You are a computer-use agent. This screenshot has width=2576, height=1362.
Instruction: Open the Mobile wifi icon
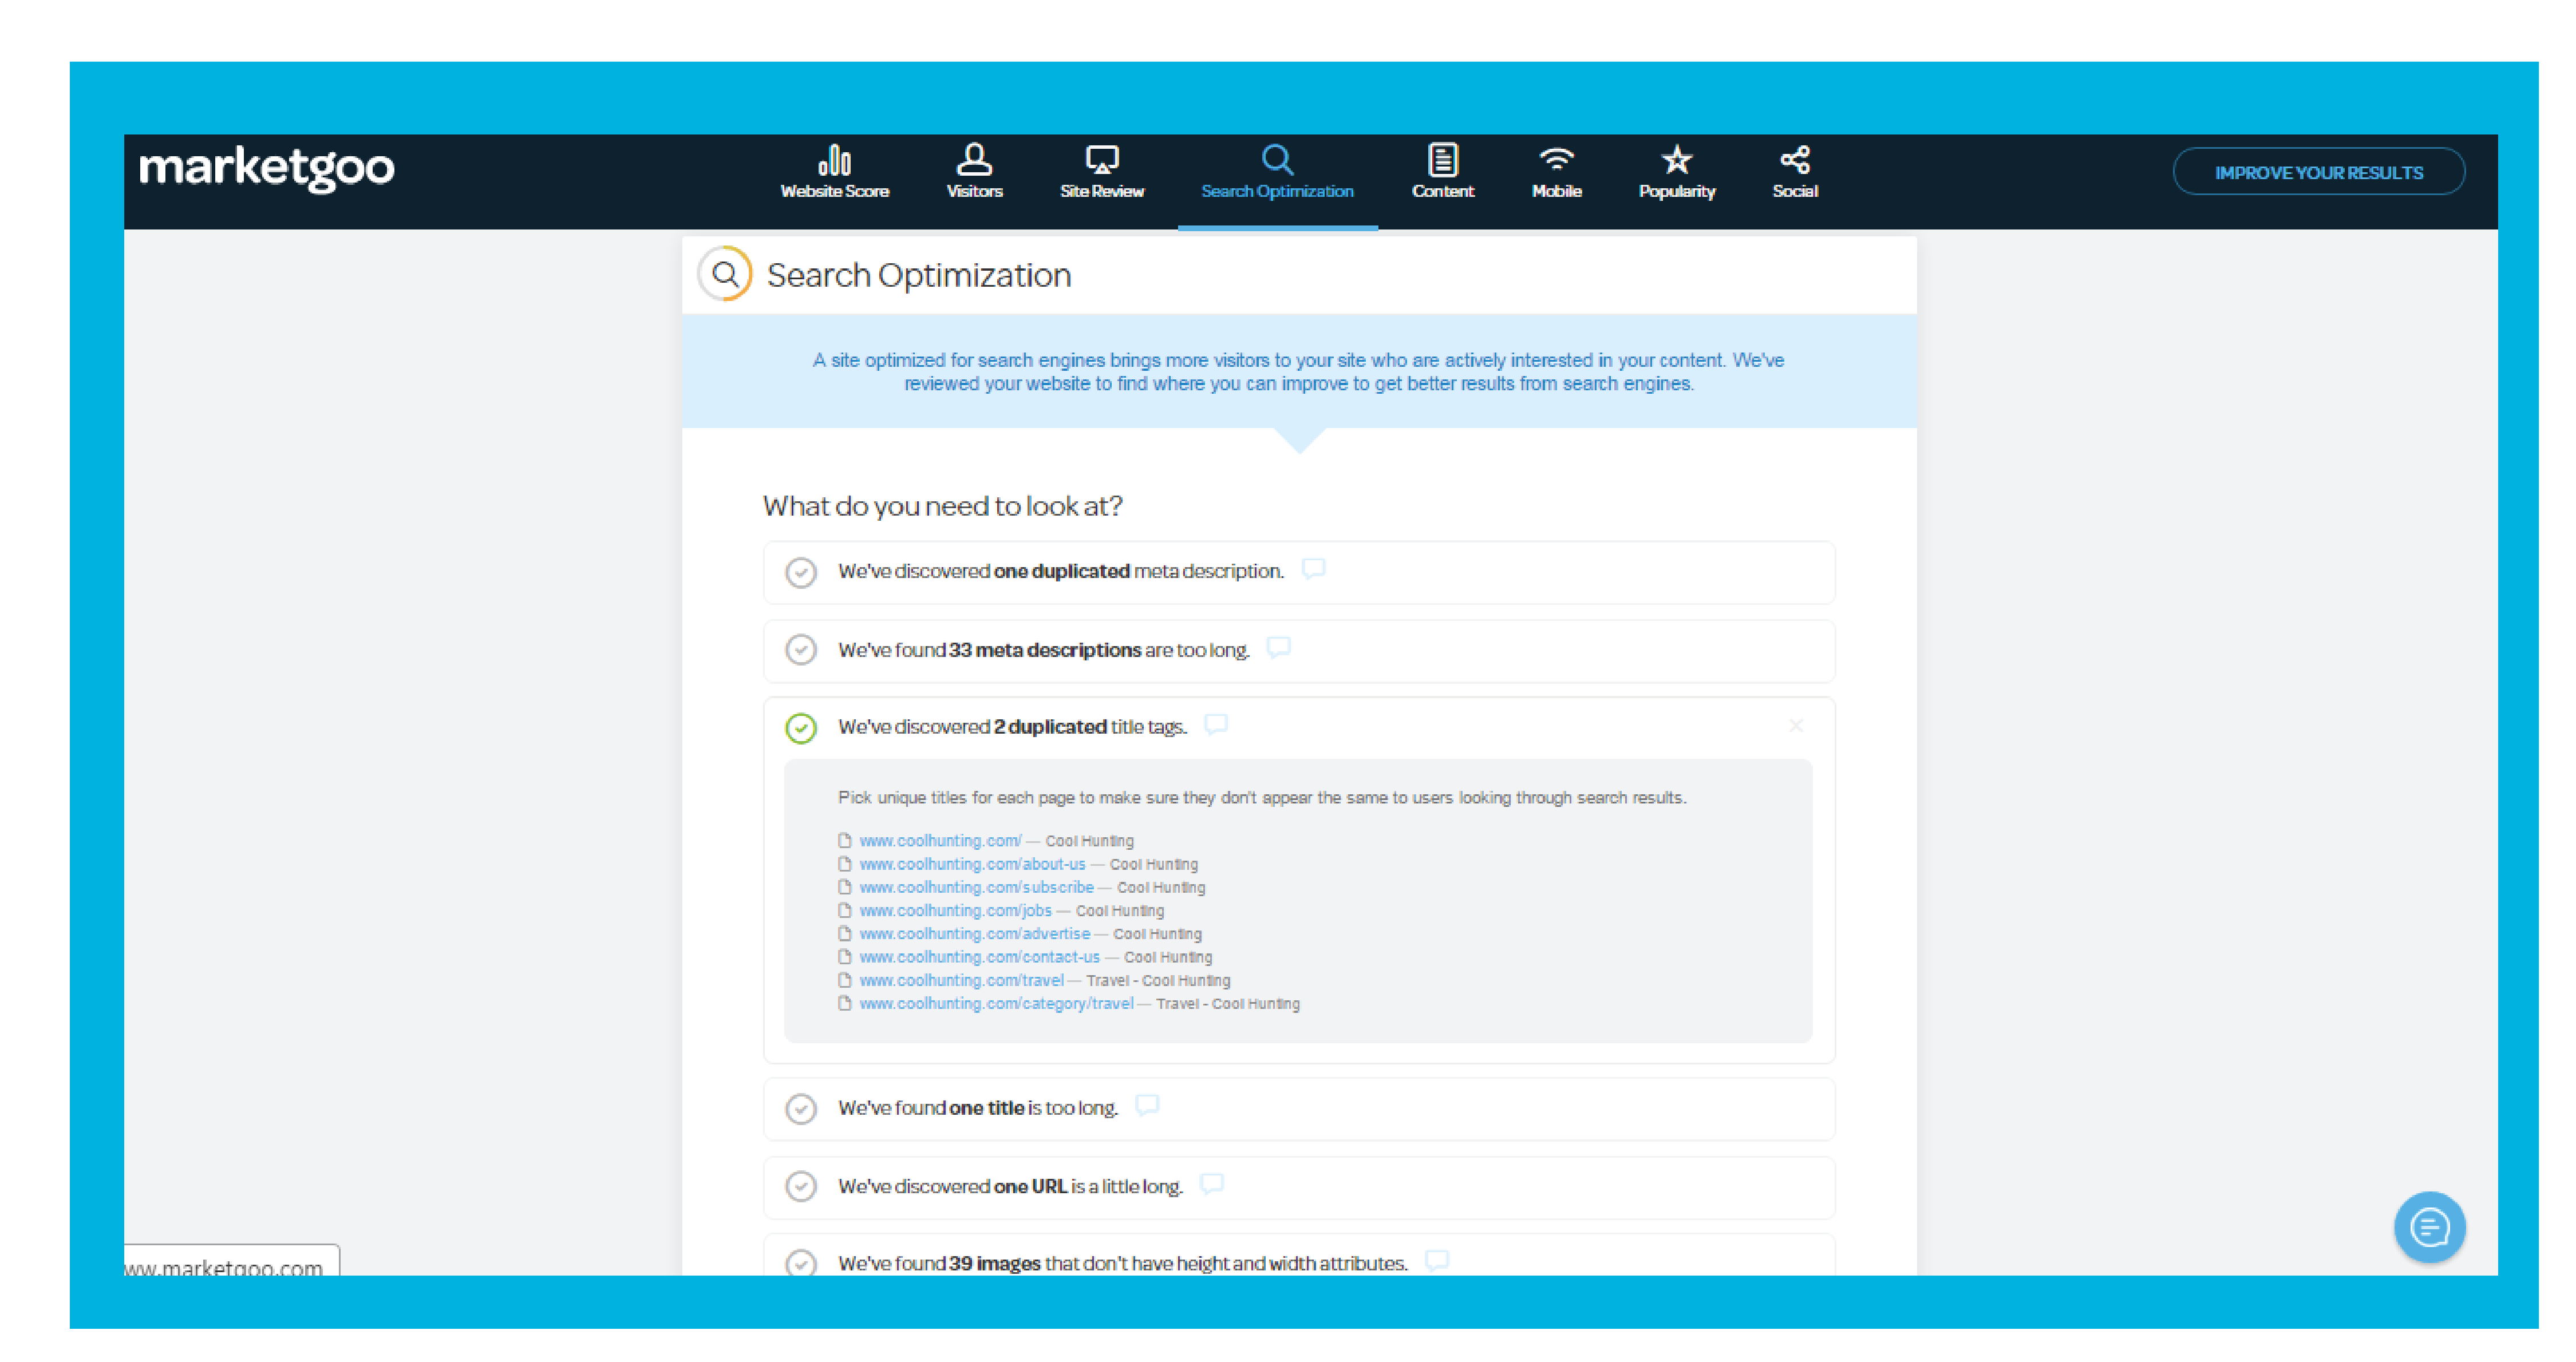[x=1556, y=160]
